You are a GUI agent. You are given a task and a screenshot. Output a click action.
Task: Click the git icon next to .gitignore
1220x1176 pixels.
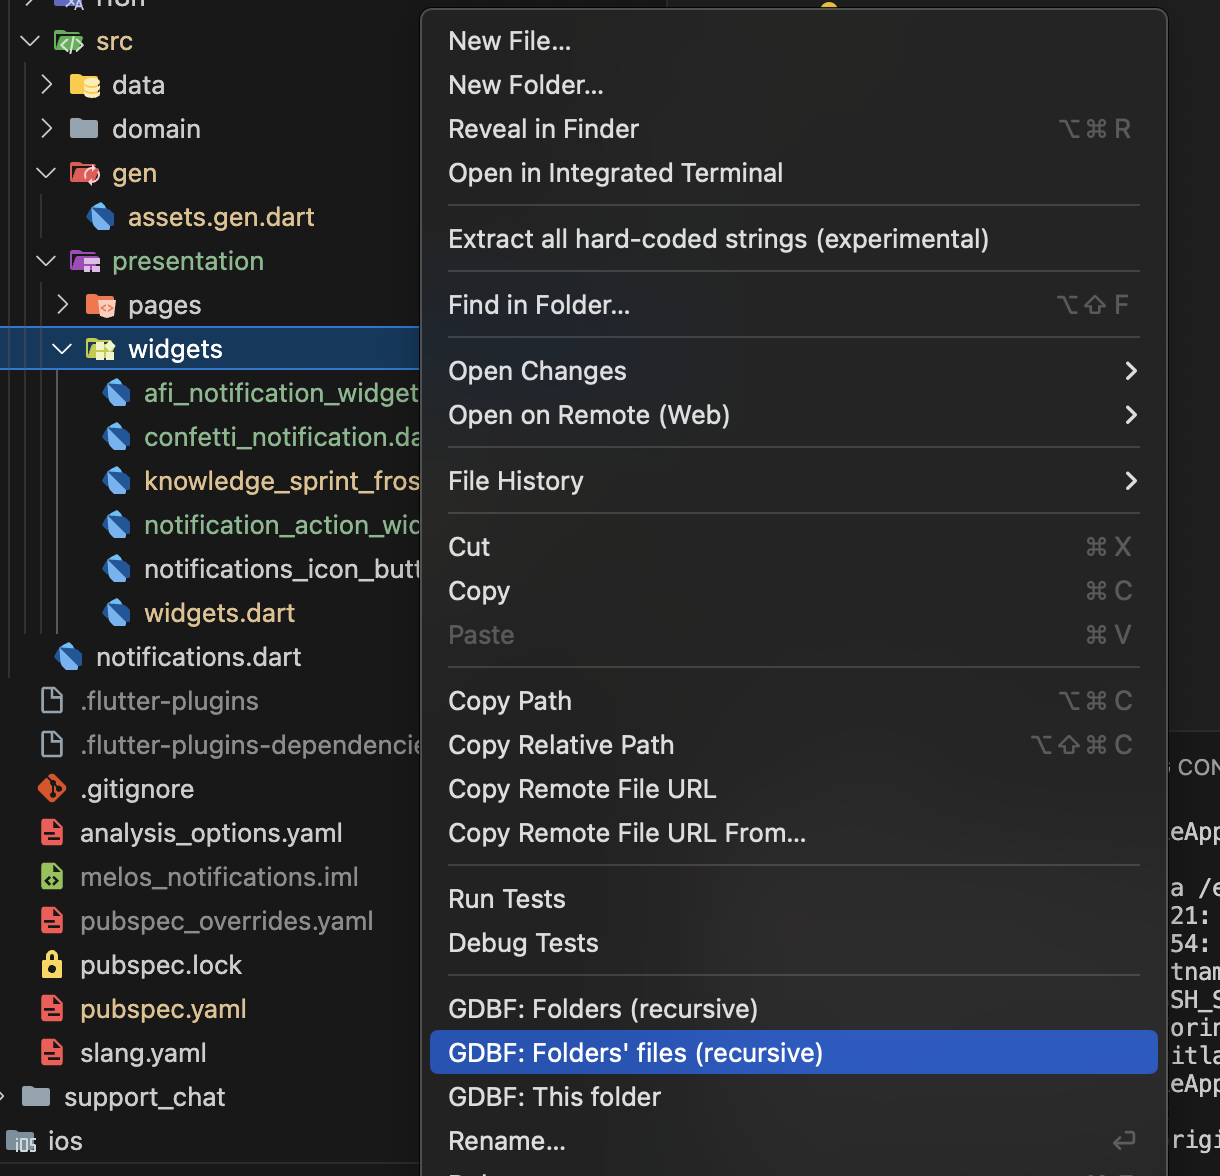pos(52,789)
